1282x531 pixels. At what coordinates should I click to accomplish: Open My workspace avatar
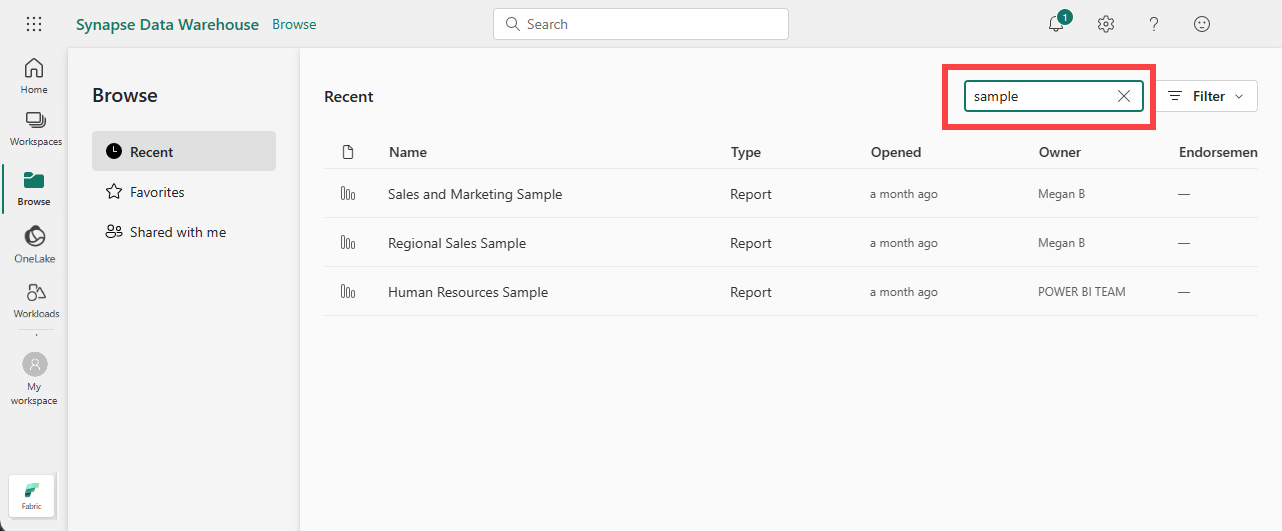(x=35, y=378)
